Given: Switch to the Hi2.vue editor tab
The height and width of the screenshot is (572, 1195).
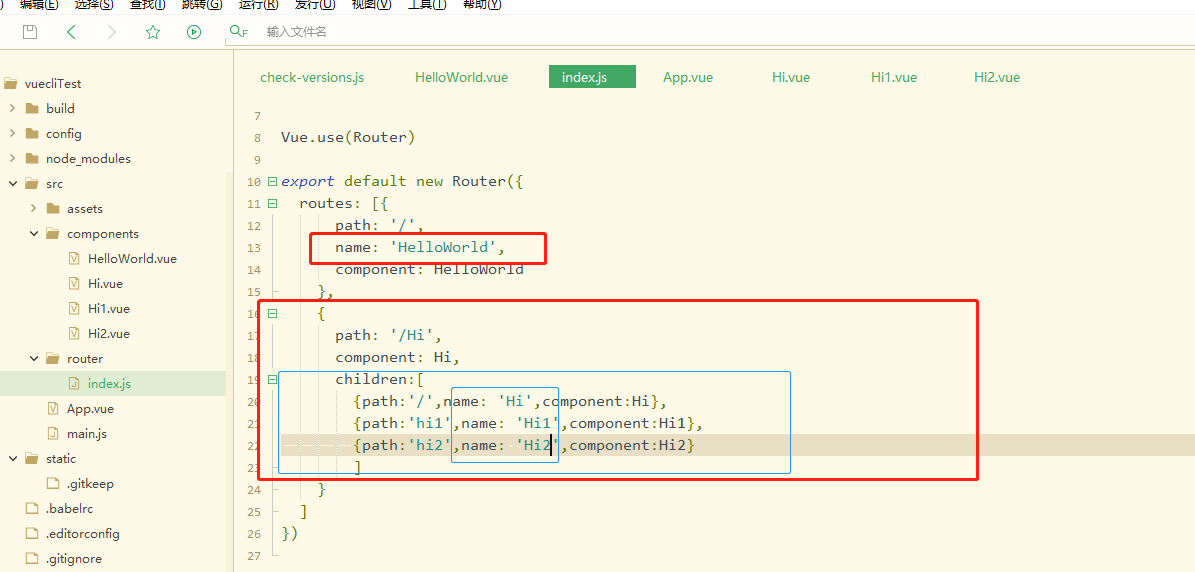Looking at the screenshot, I should (997, 77).
